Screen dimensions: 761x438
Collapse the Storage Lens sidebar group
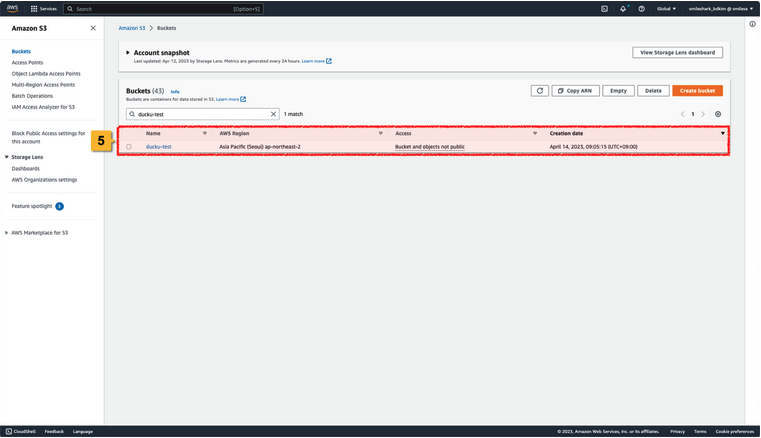click(x=7, y=157)
